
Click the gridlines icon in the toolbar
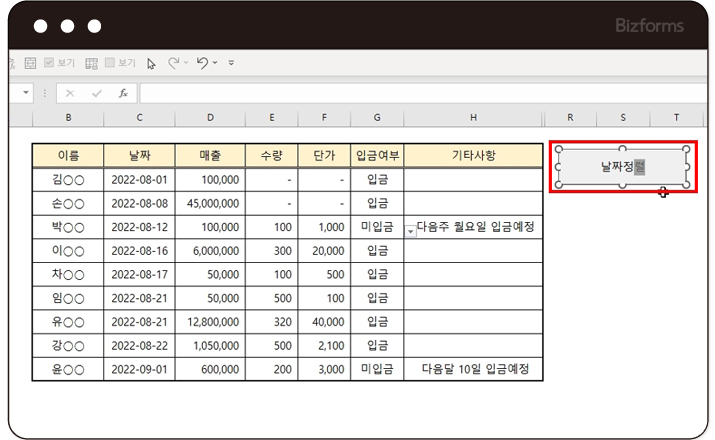[31, 63]
